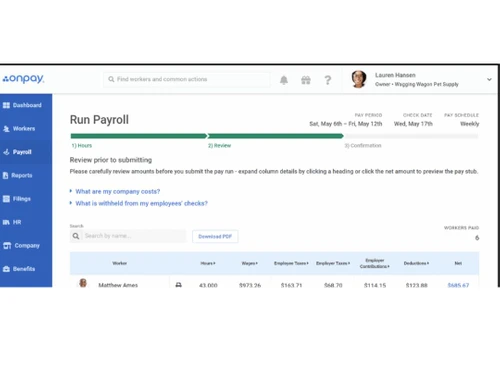
Task: Click the Dashboard grid icon
Action: (6, 105)
